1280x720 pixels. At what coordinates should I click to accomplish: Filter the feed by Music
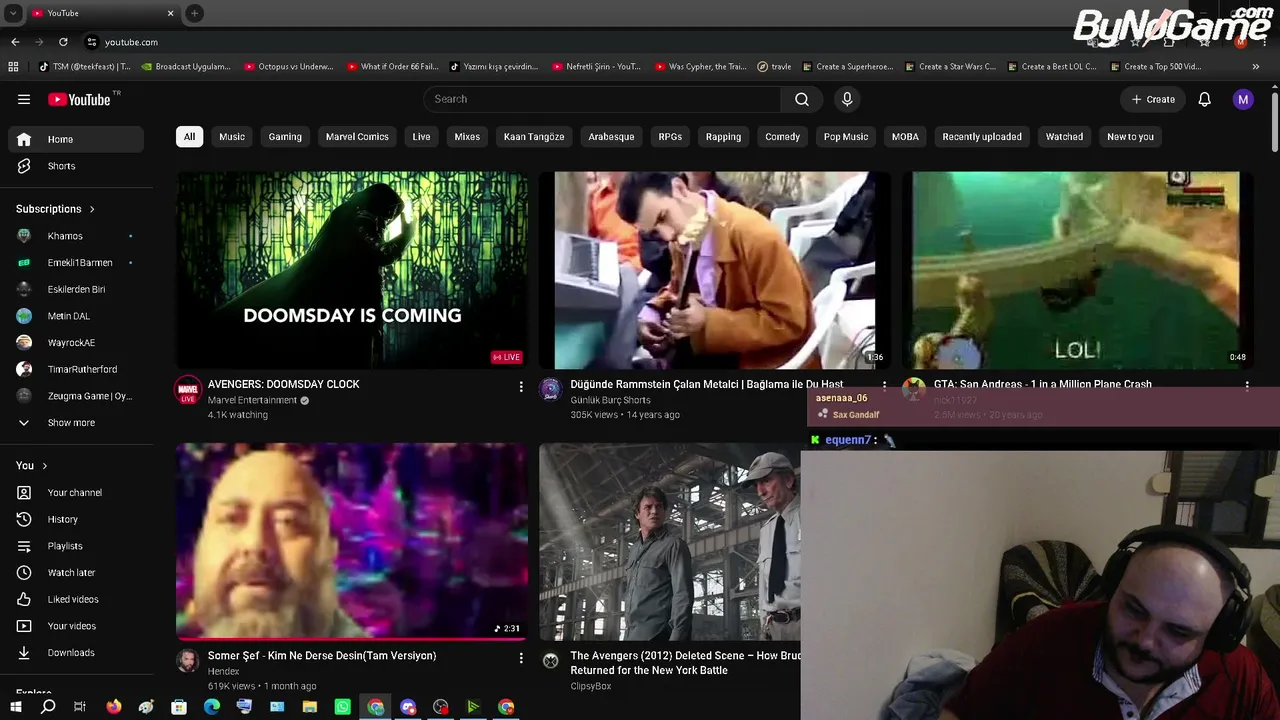232,137
